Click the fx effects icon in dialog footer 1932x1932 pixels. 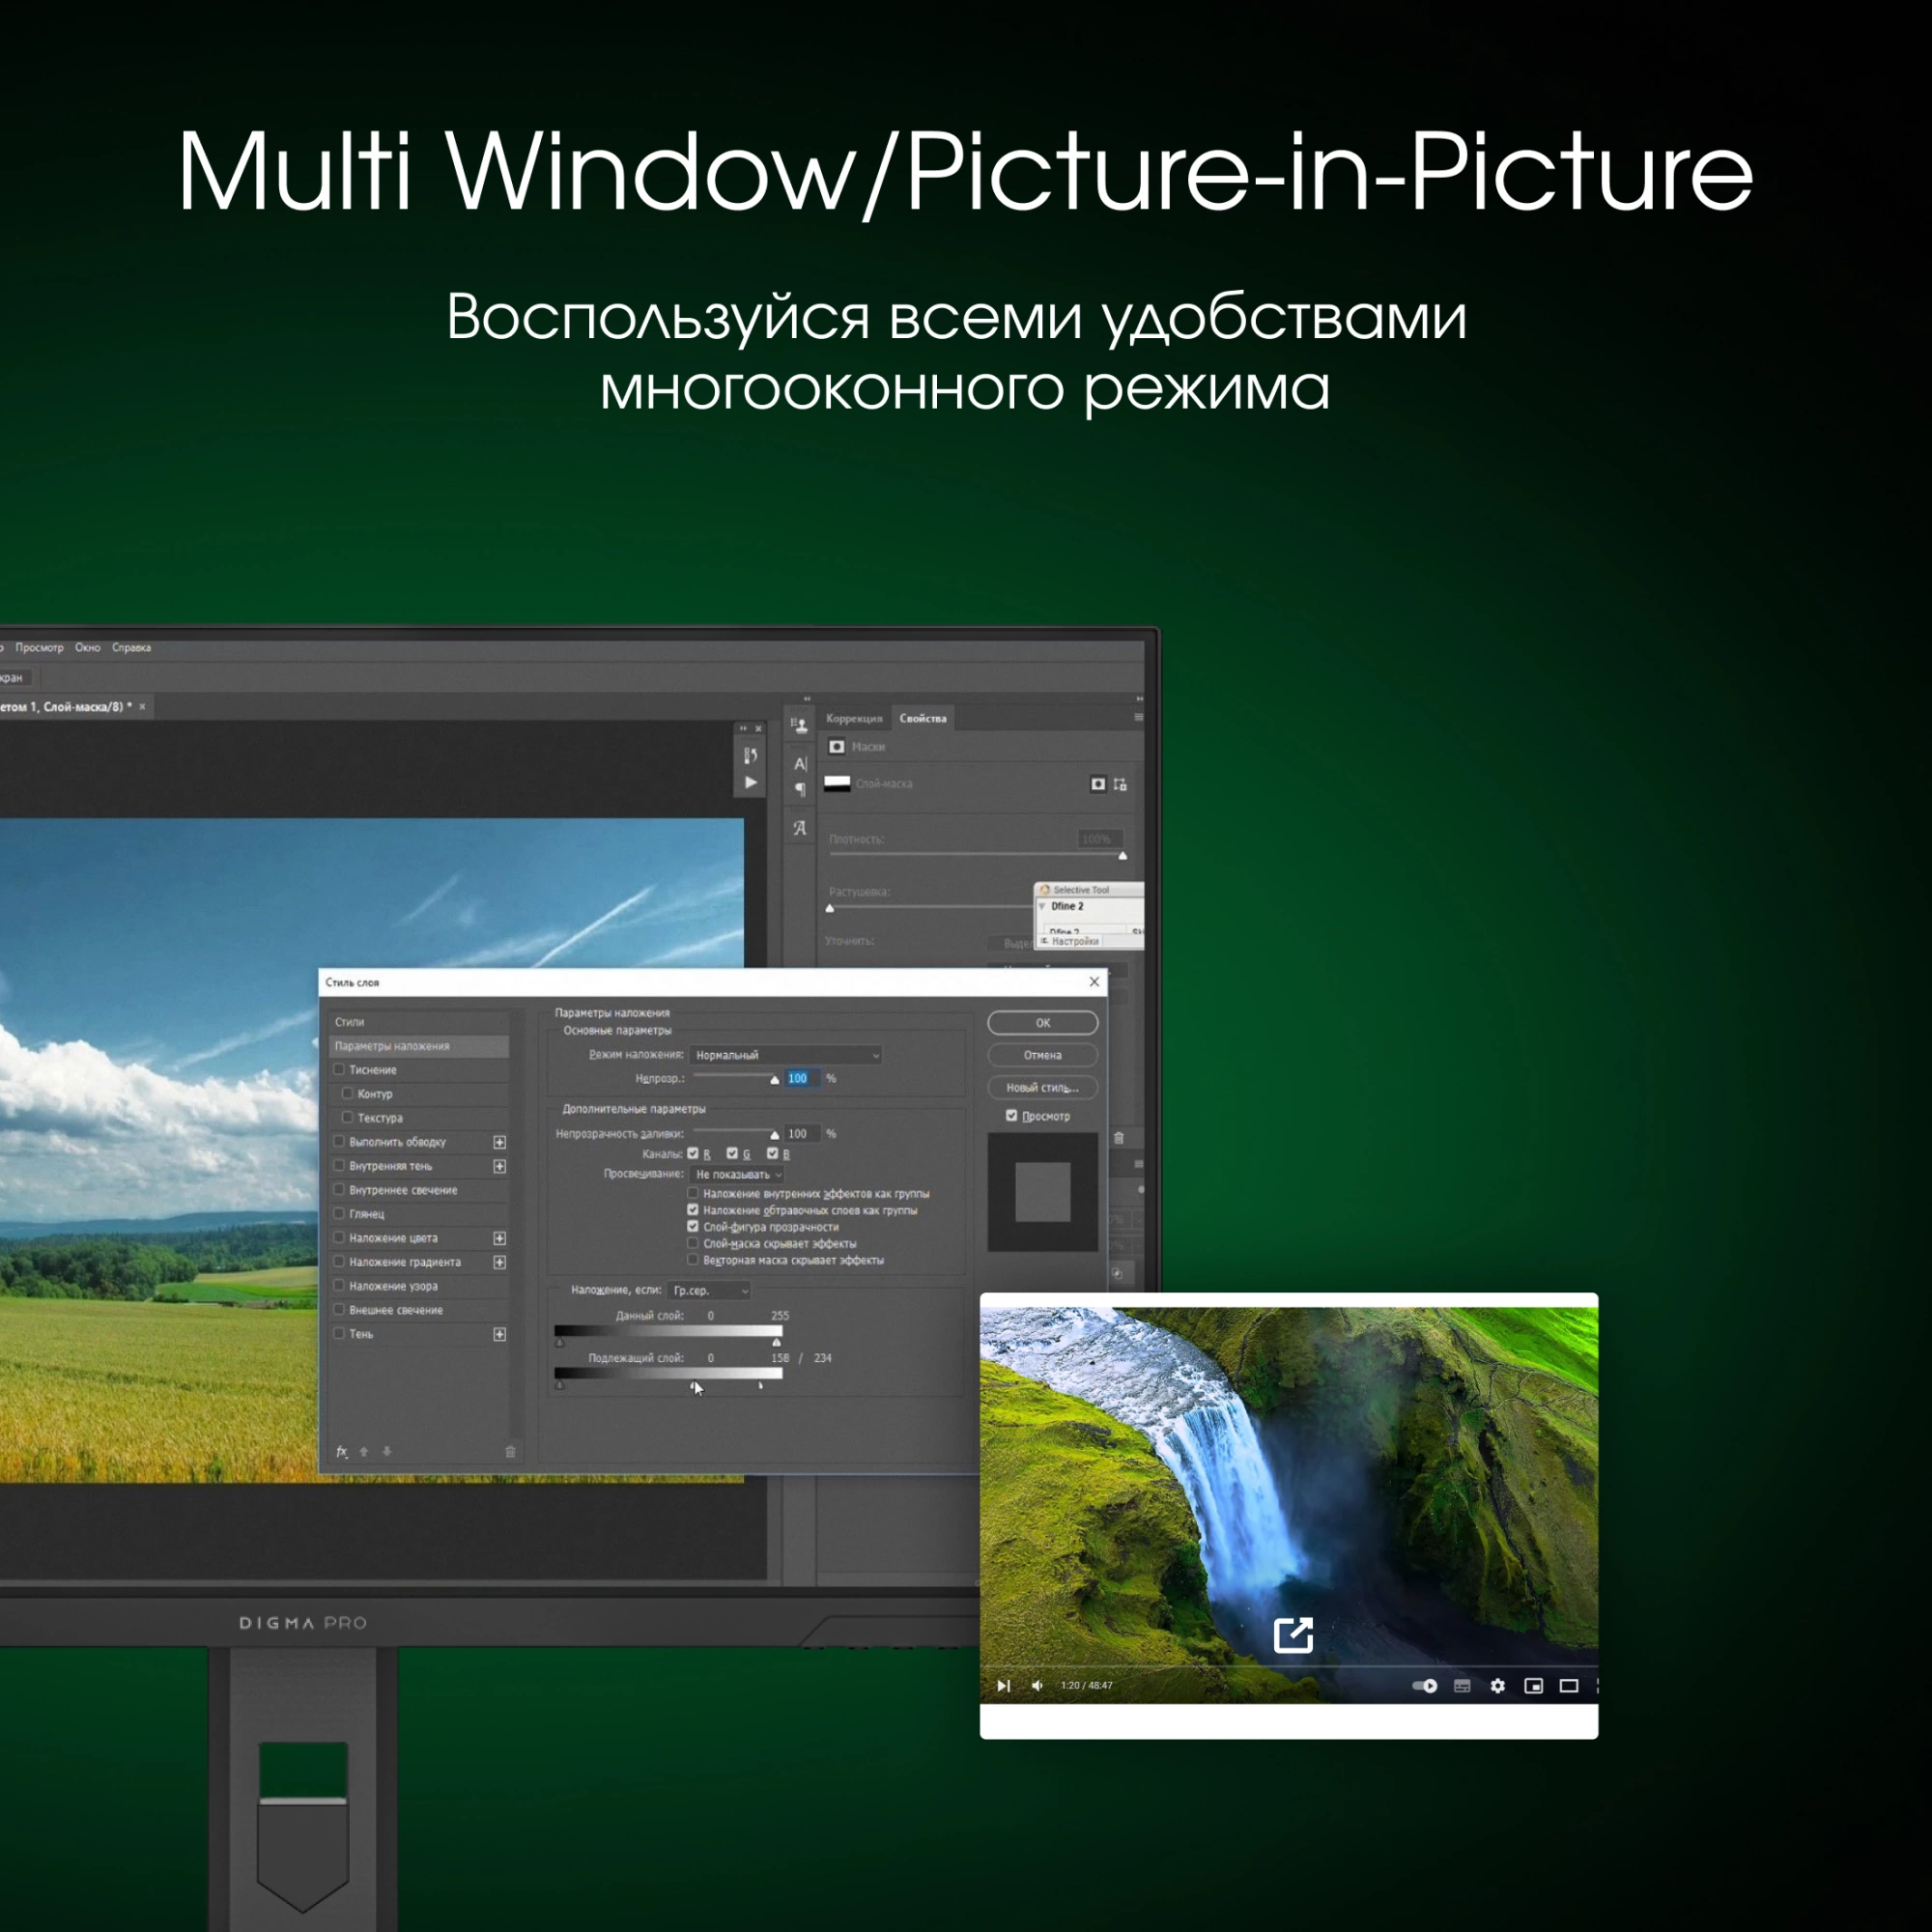[342, 1451]
